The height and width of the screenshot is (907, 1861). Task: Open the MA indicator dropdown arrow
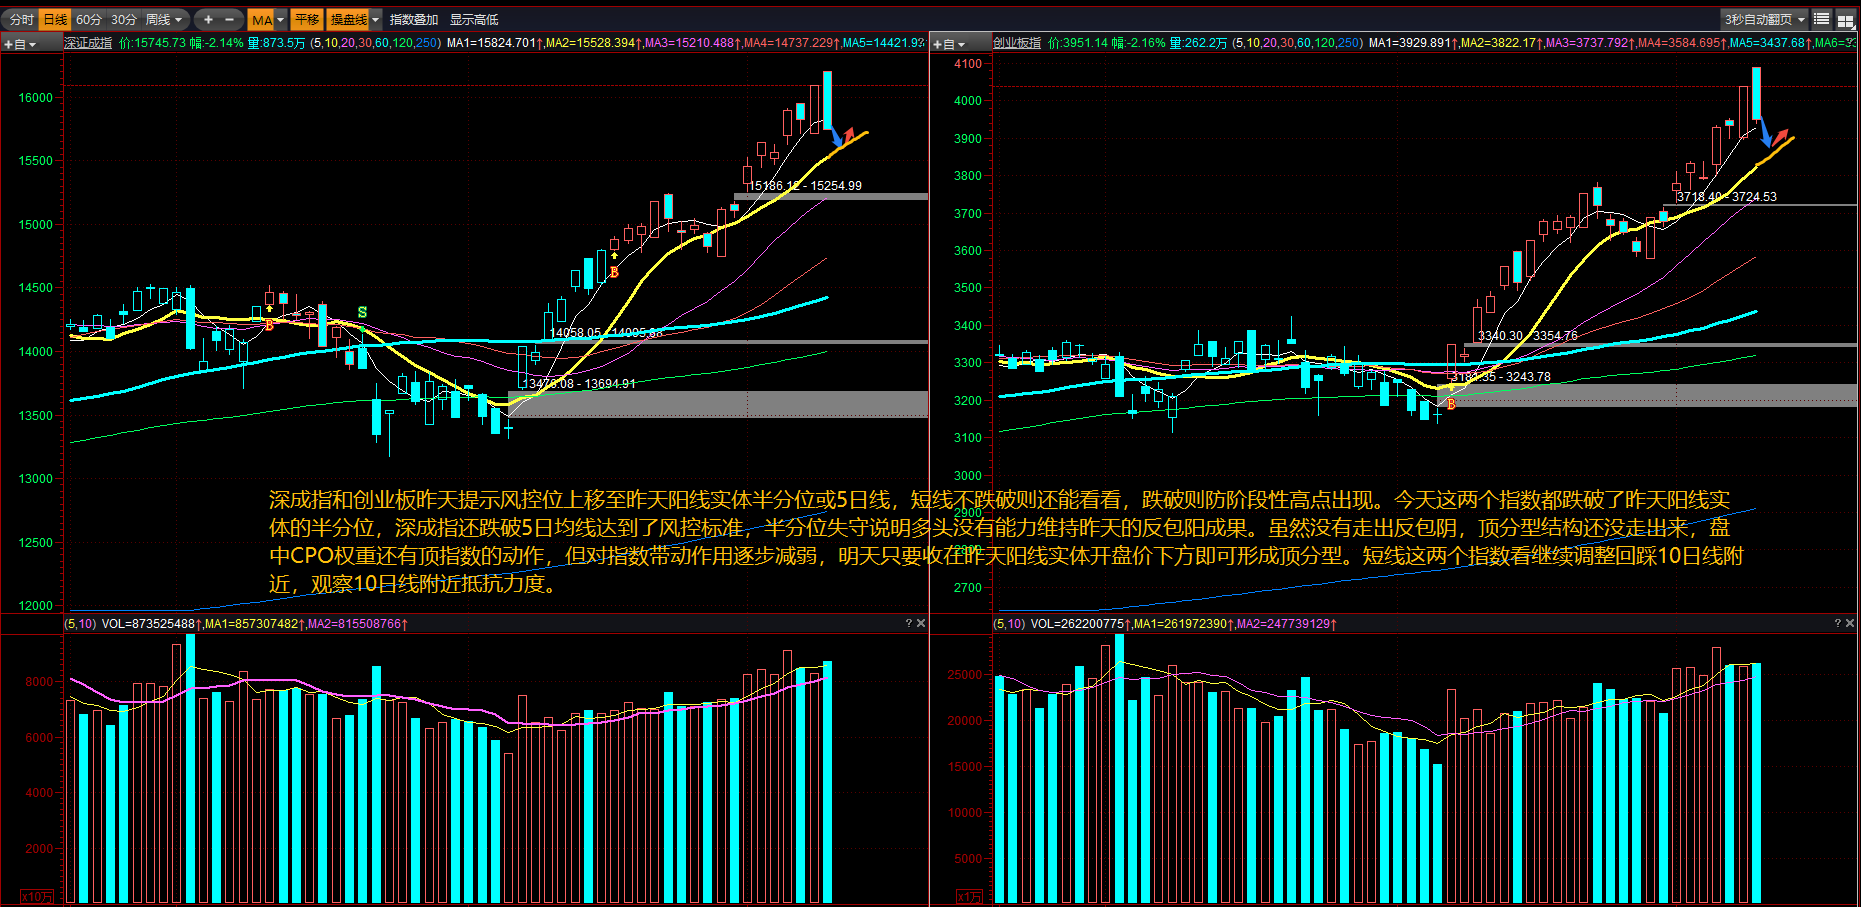(281, 19)
